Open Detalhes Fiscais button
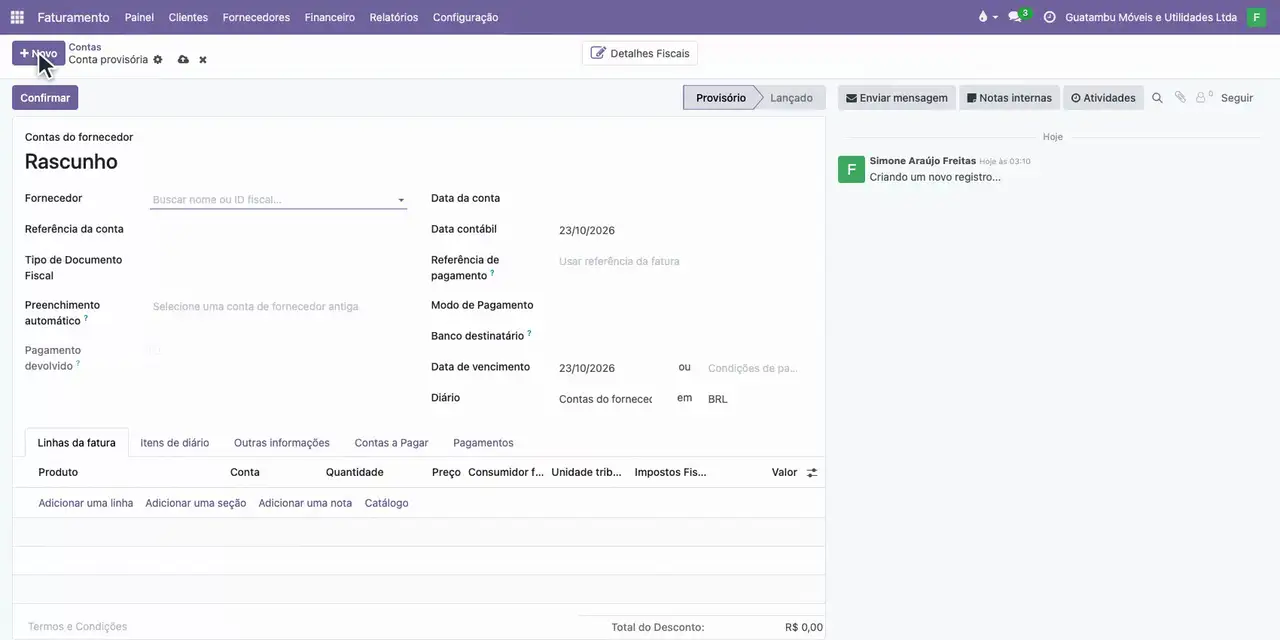1280x640 pixels. (x=640, y=53)
